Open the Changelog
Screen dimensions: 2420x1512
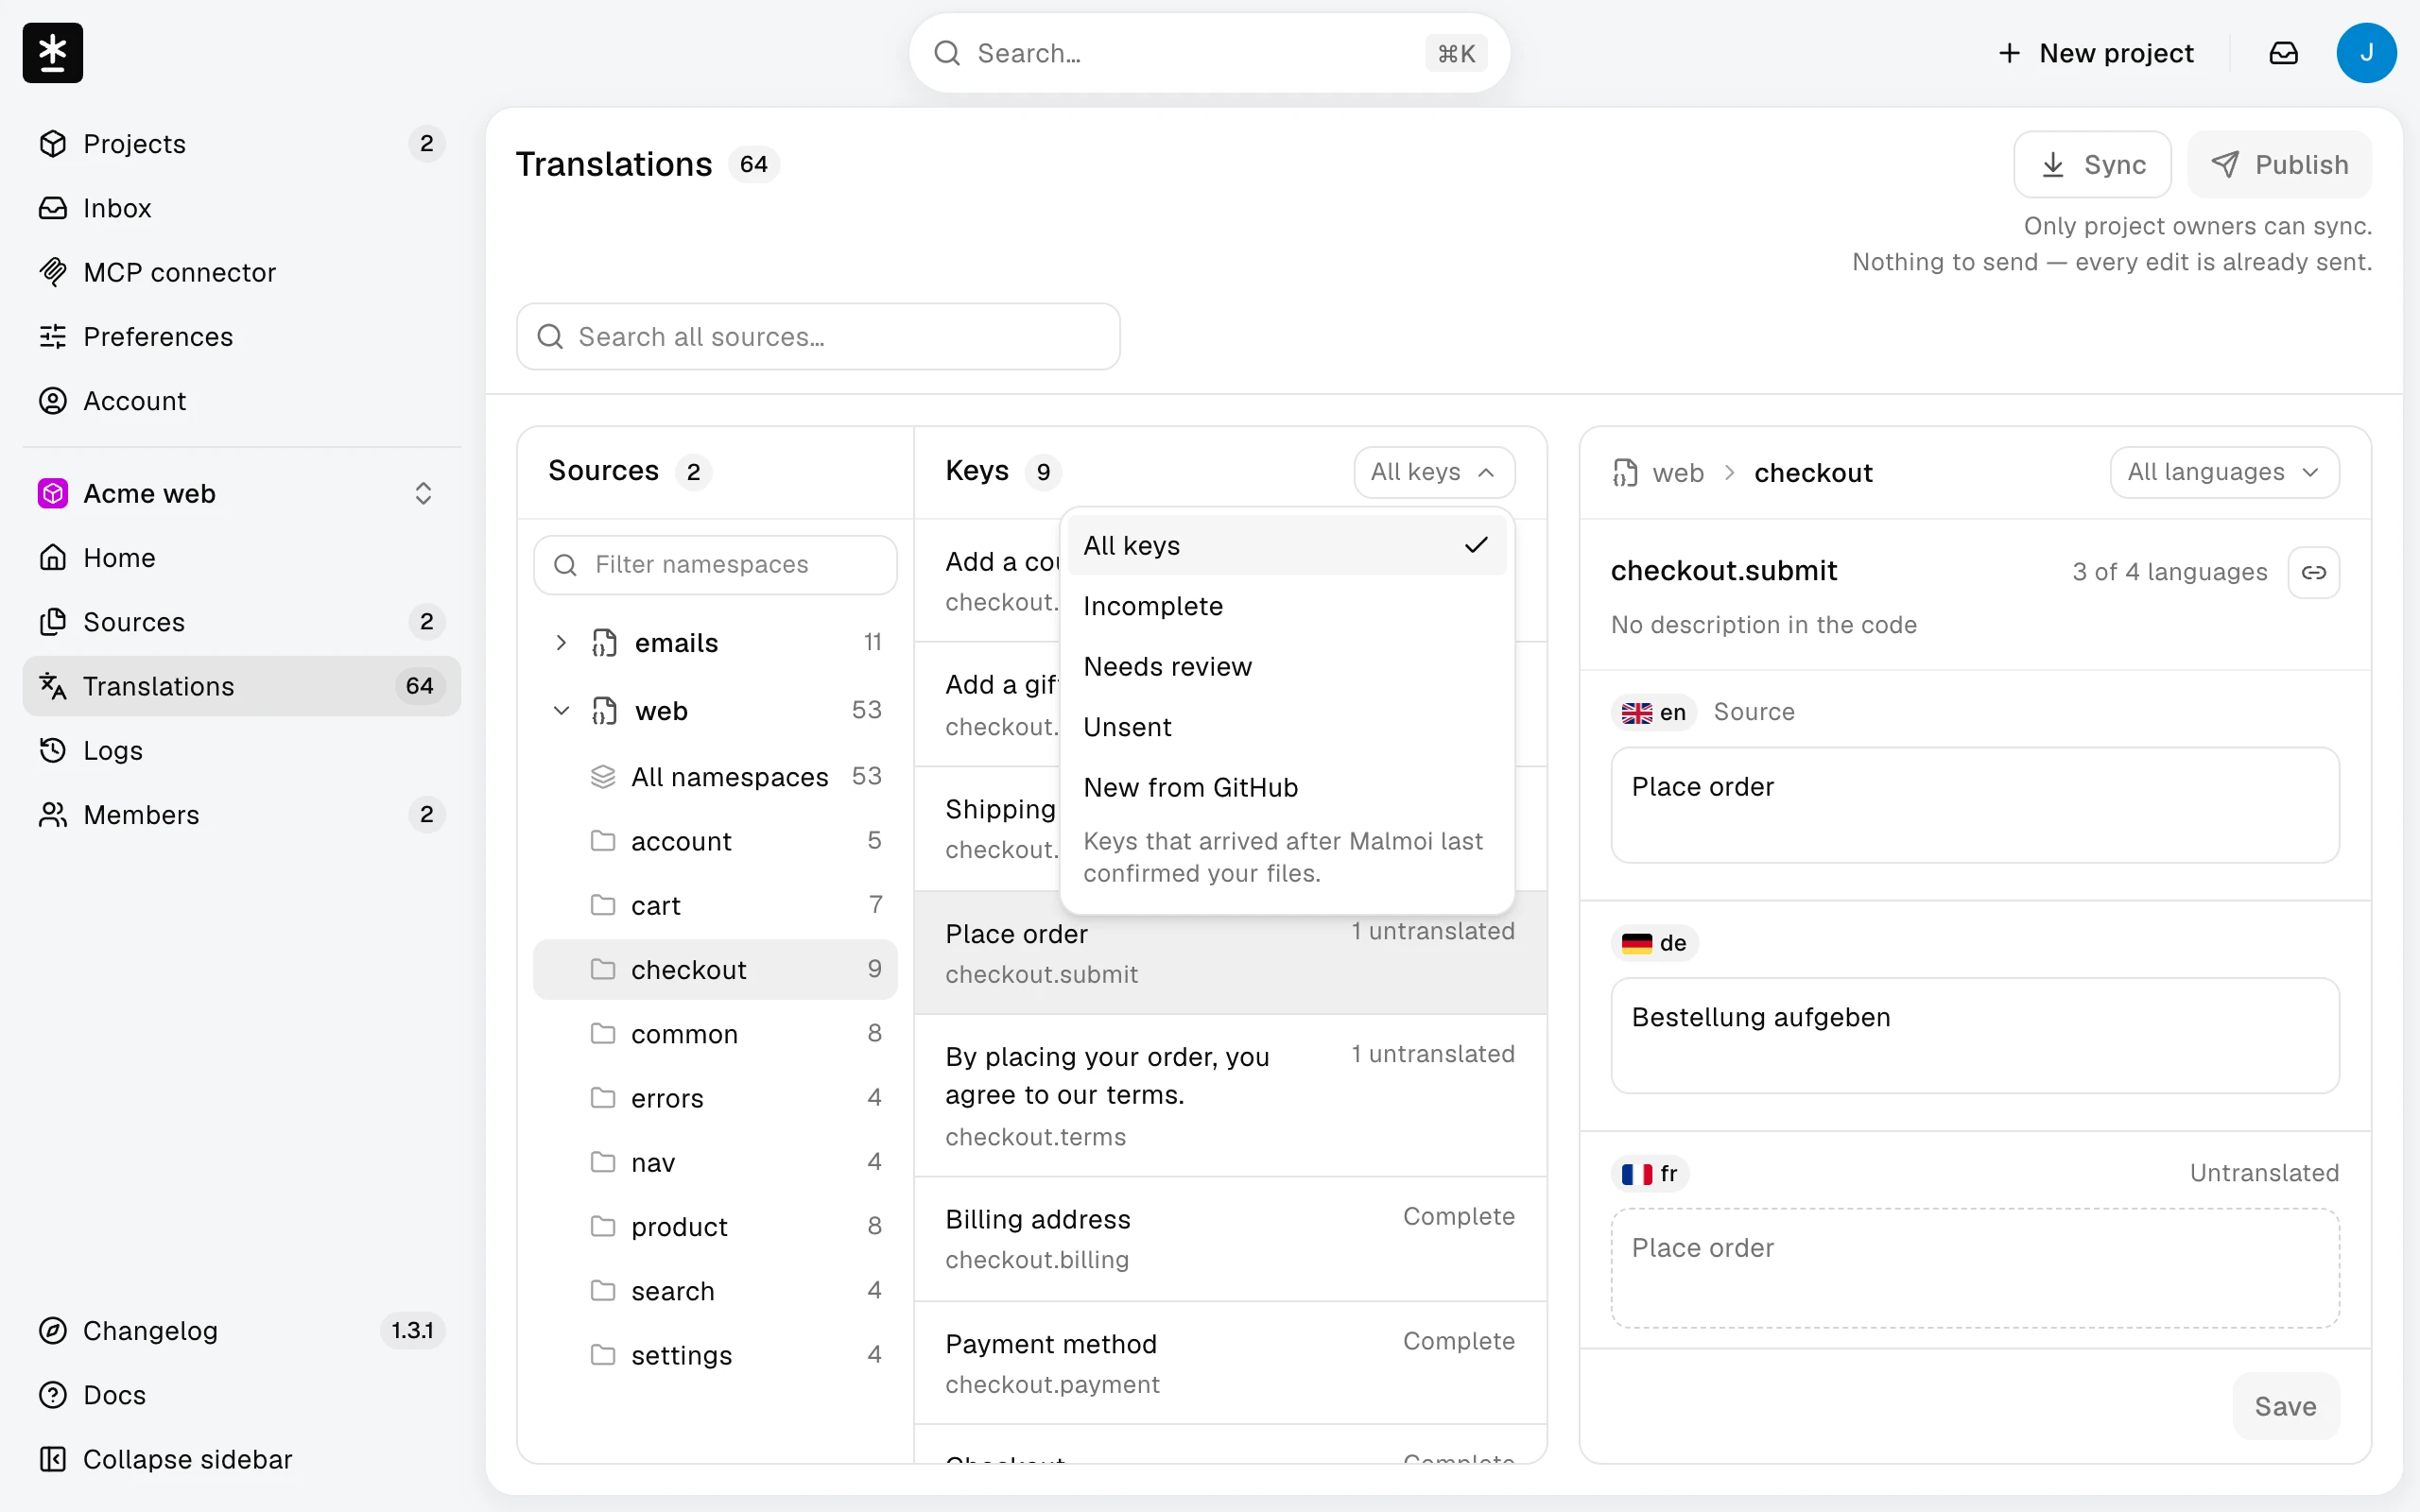click(241, 1331)
